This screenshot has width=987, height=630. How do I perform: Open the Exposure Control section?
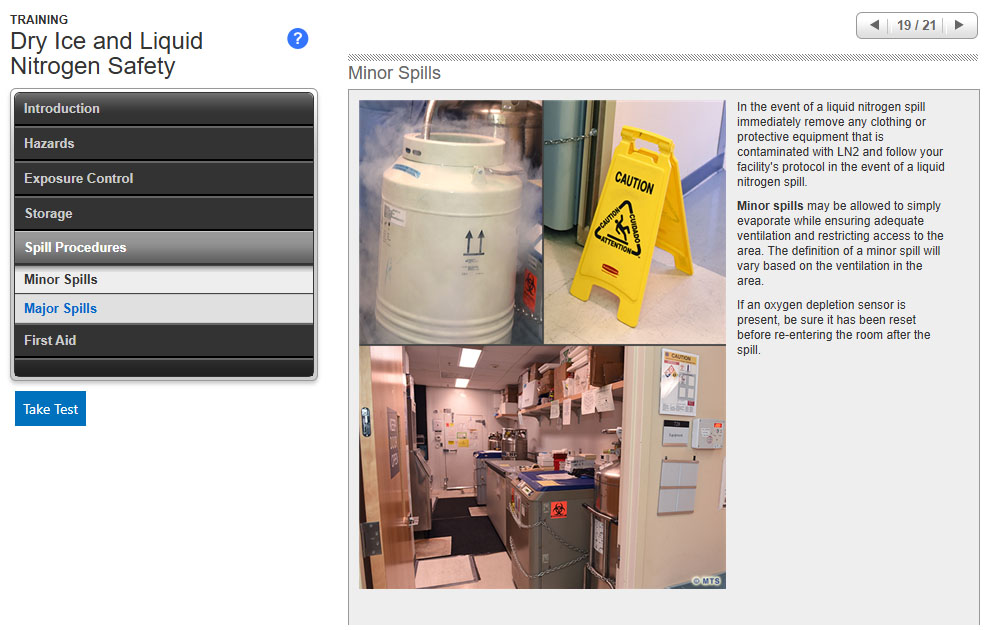click(x=163, y=179)
